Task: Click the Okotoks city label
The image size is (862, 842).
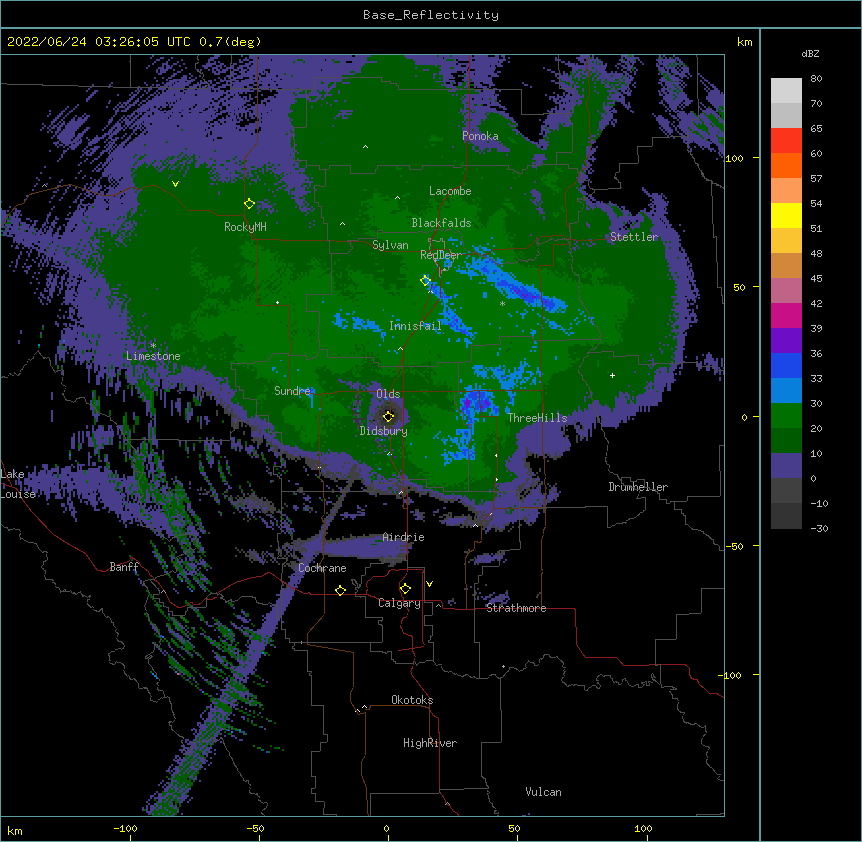Action: coord(412,700)
